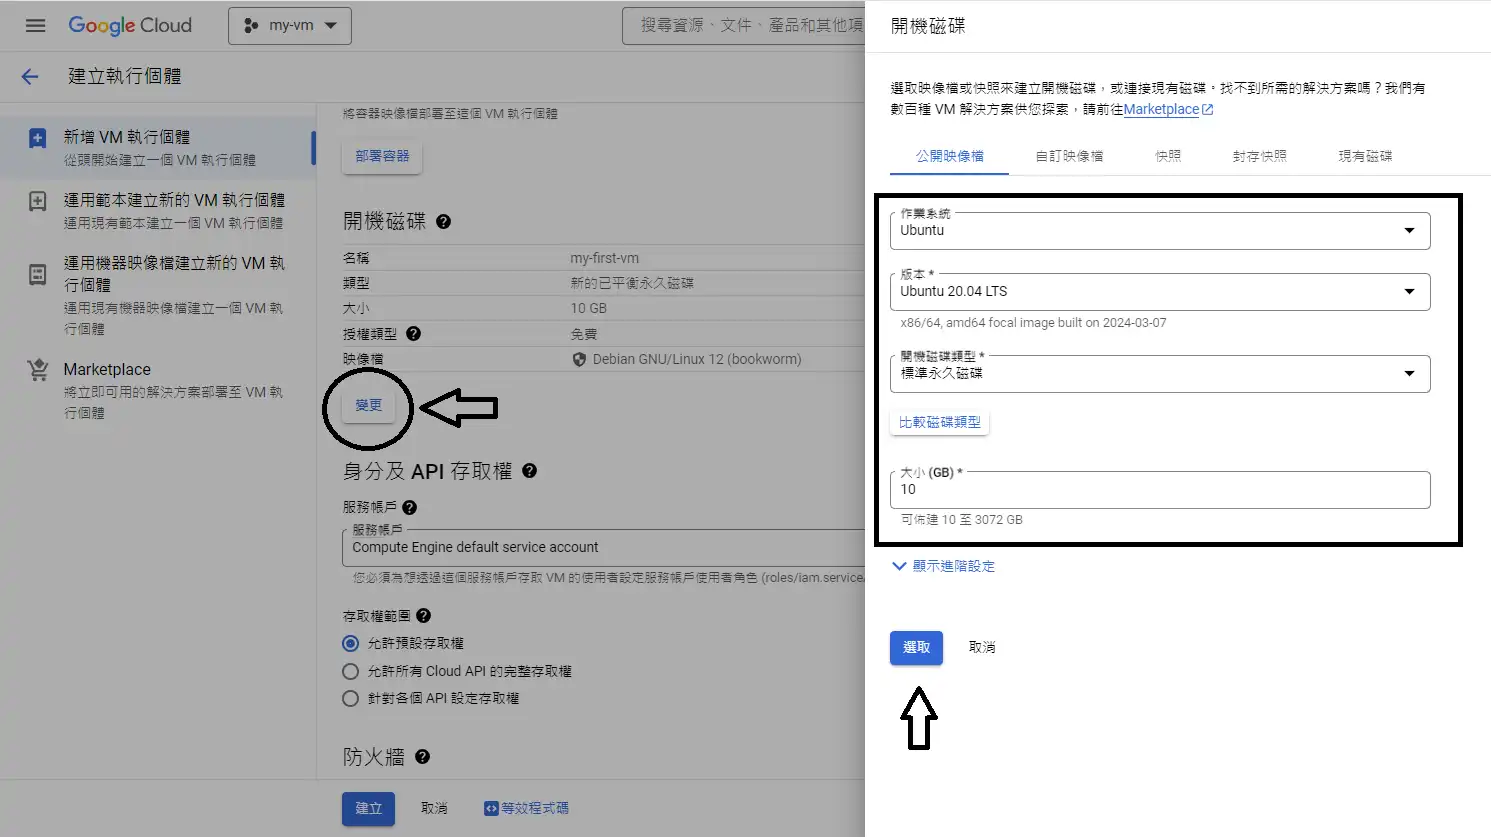Click the help icon next to 授權類型
The width and height of the screenshot is (1491, 837).
click(x=413, y=334)
